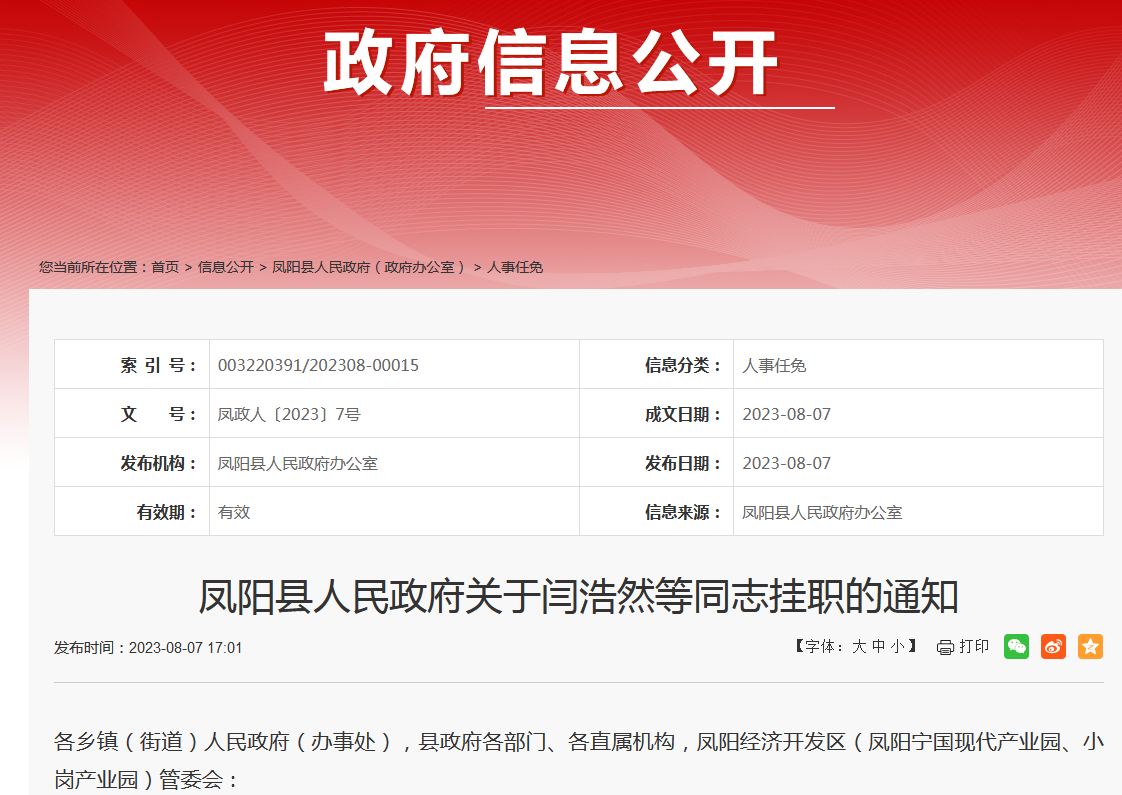Open 信息公开 breadcrumb link

tap(225, 267)
